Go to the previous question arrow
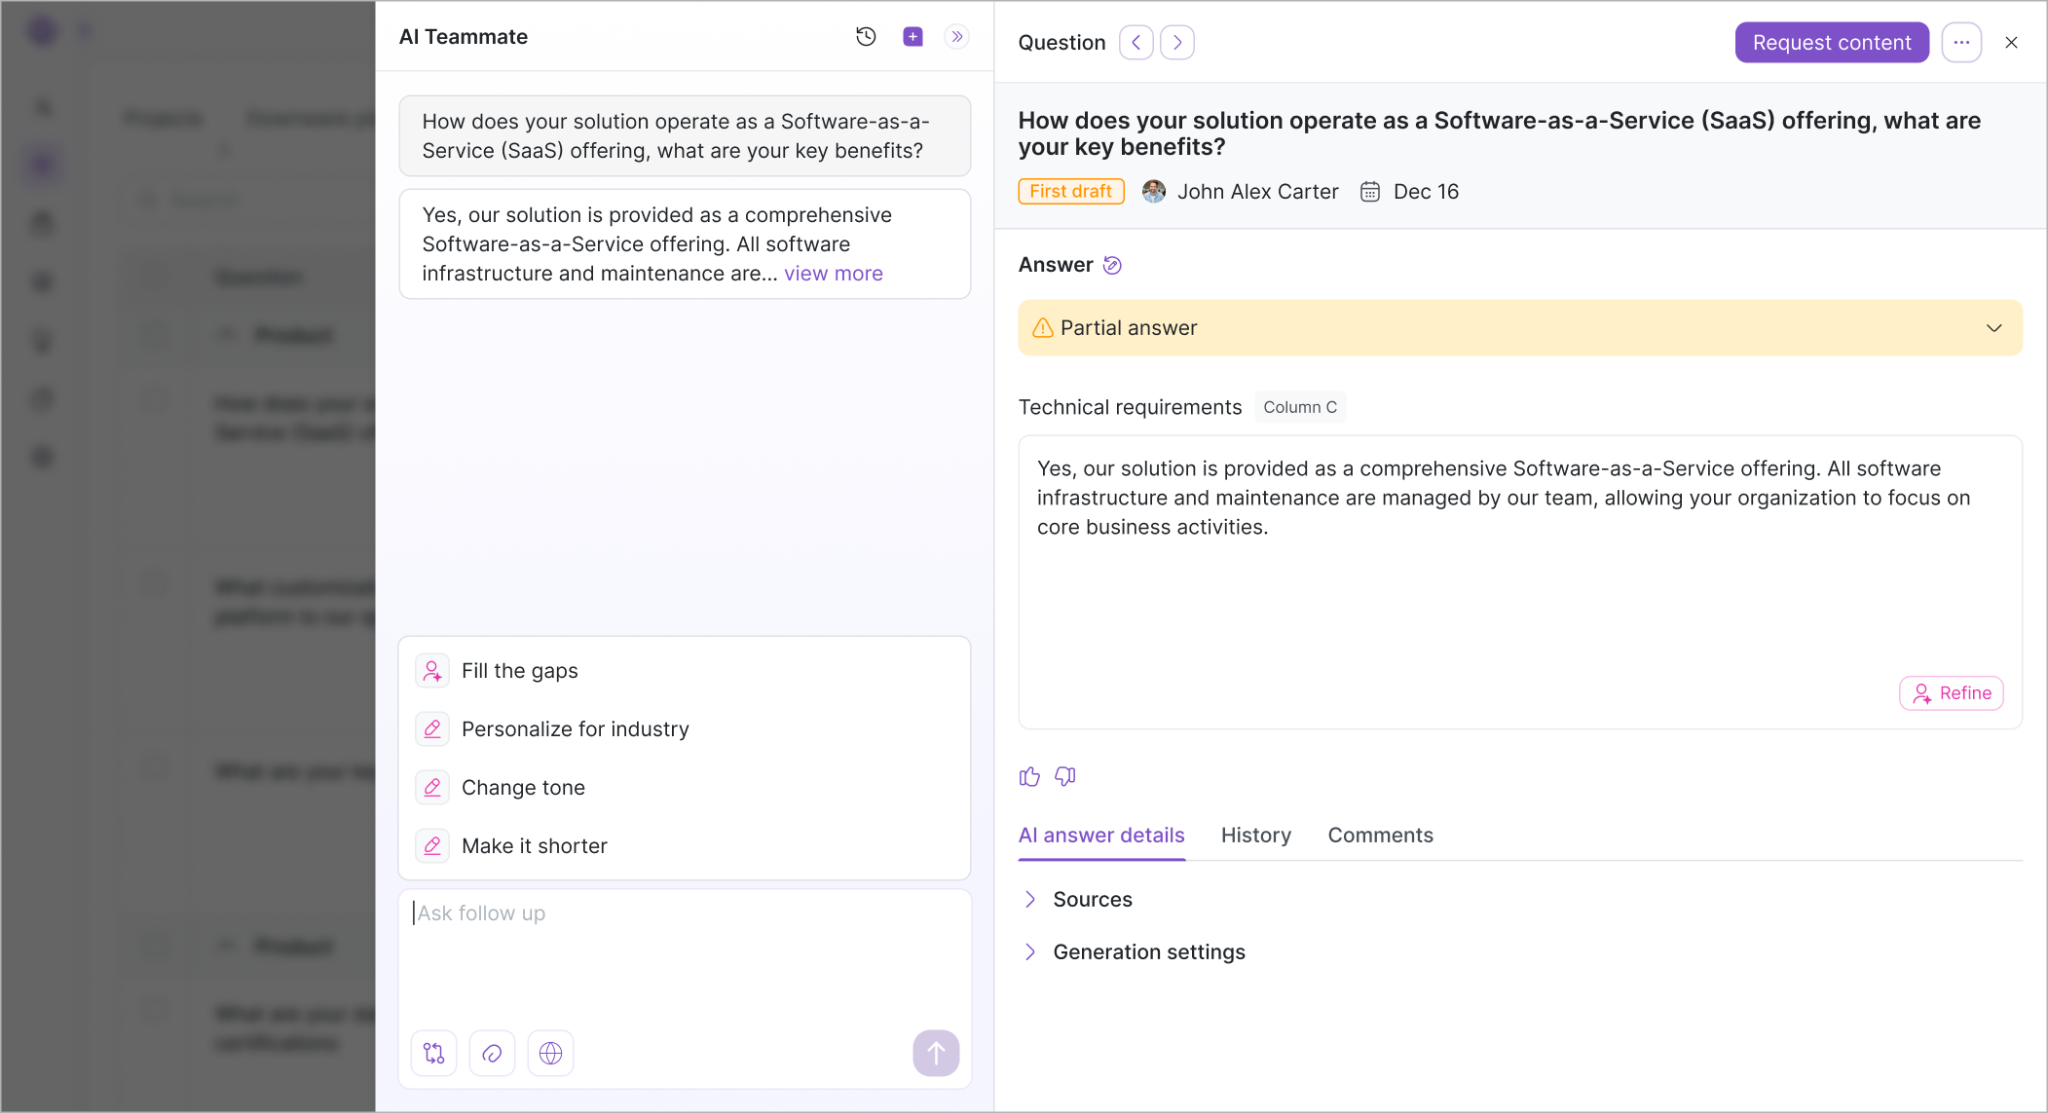Screen dimensions: 2048x1113 point(1136,43)
